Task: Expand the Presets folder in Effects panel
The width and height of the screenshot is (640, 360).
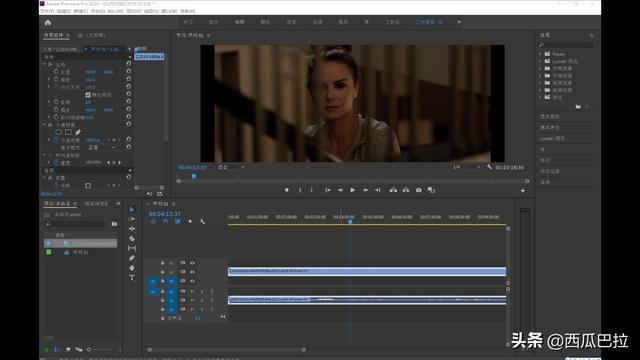Action: click(x=540, y=54)
